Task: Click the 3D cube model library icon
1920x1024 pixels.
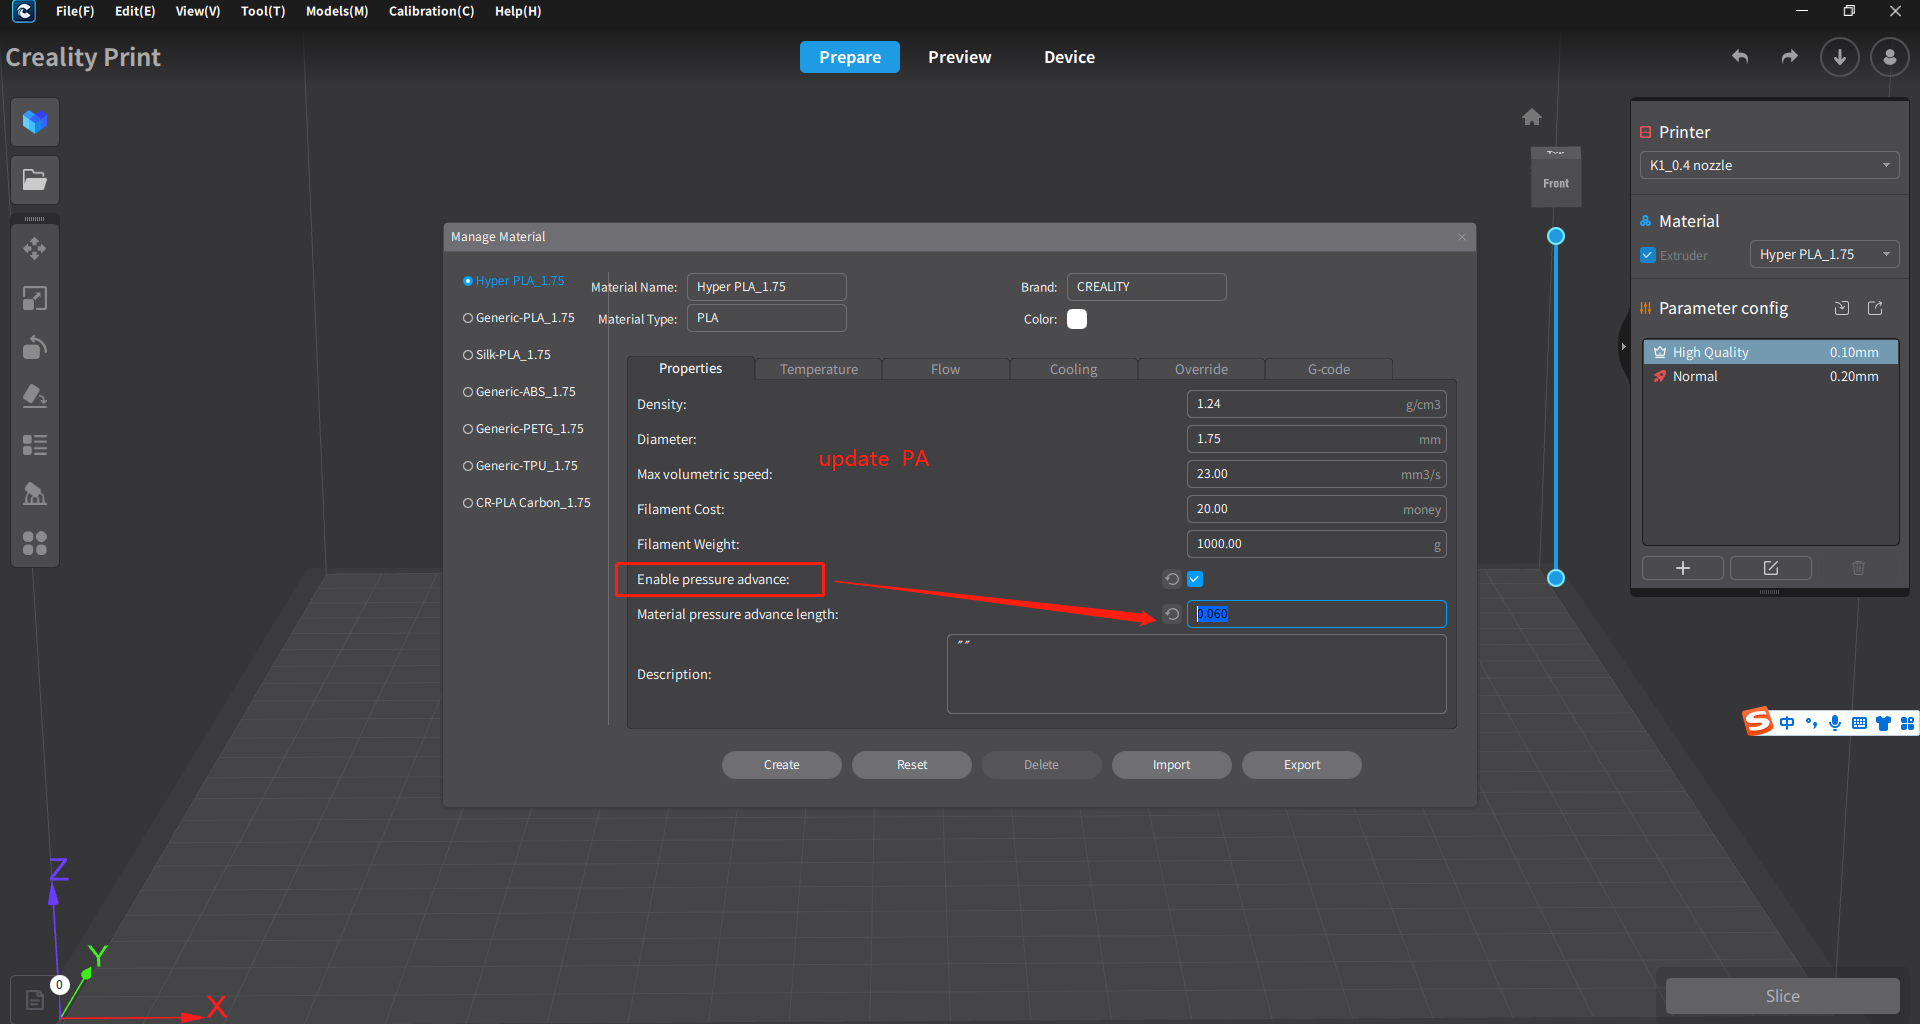Action: coord(35,122)
